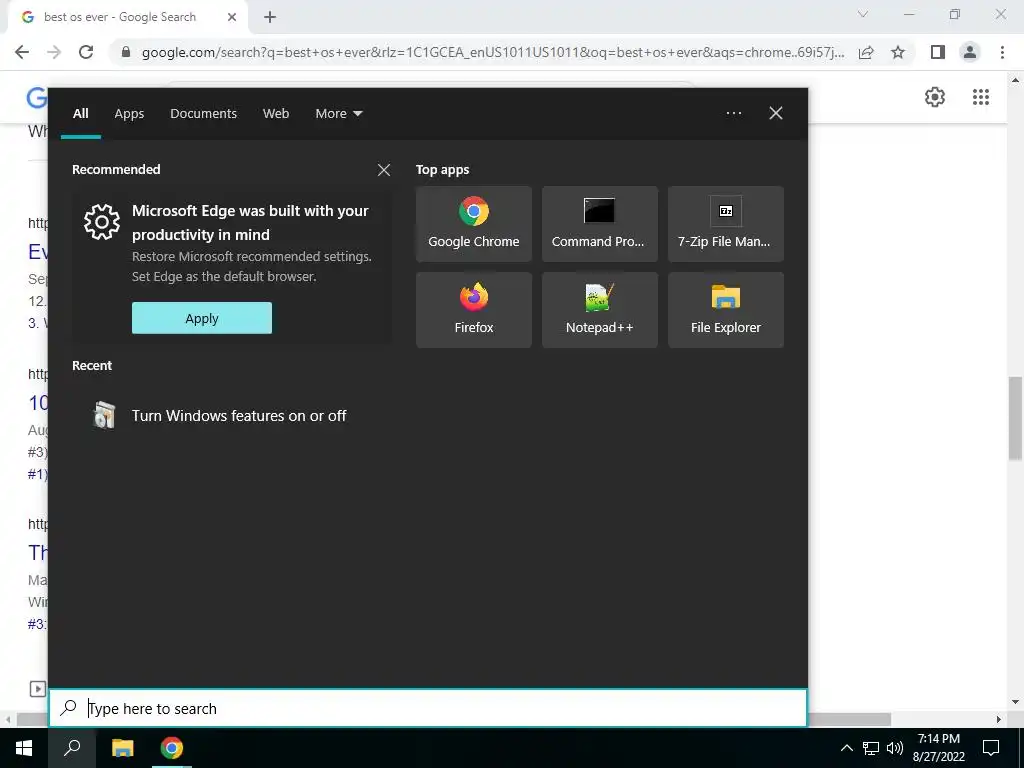Select the All search tab
The image size is (1024, 768).
pyautogui.click(x=80, y=114)
